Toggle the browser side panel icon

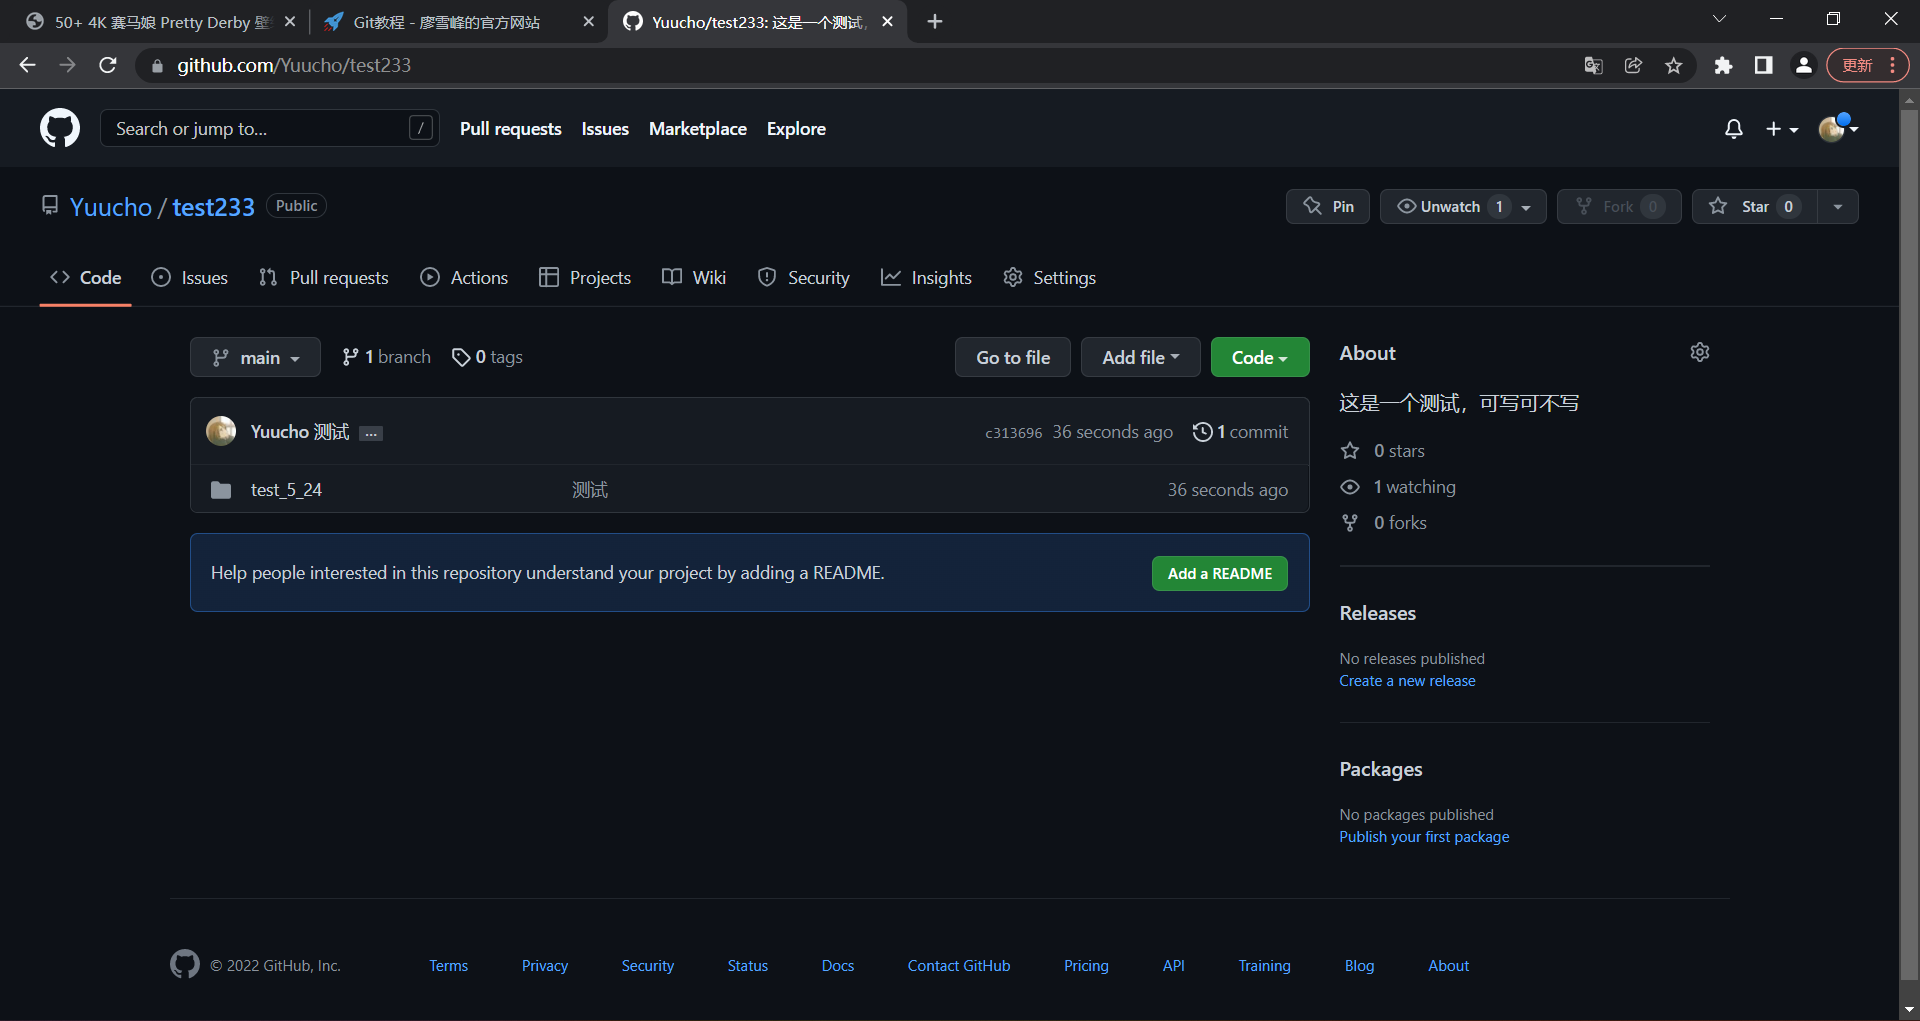click(x=1763, y=66)
